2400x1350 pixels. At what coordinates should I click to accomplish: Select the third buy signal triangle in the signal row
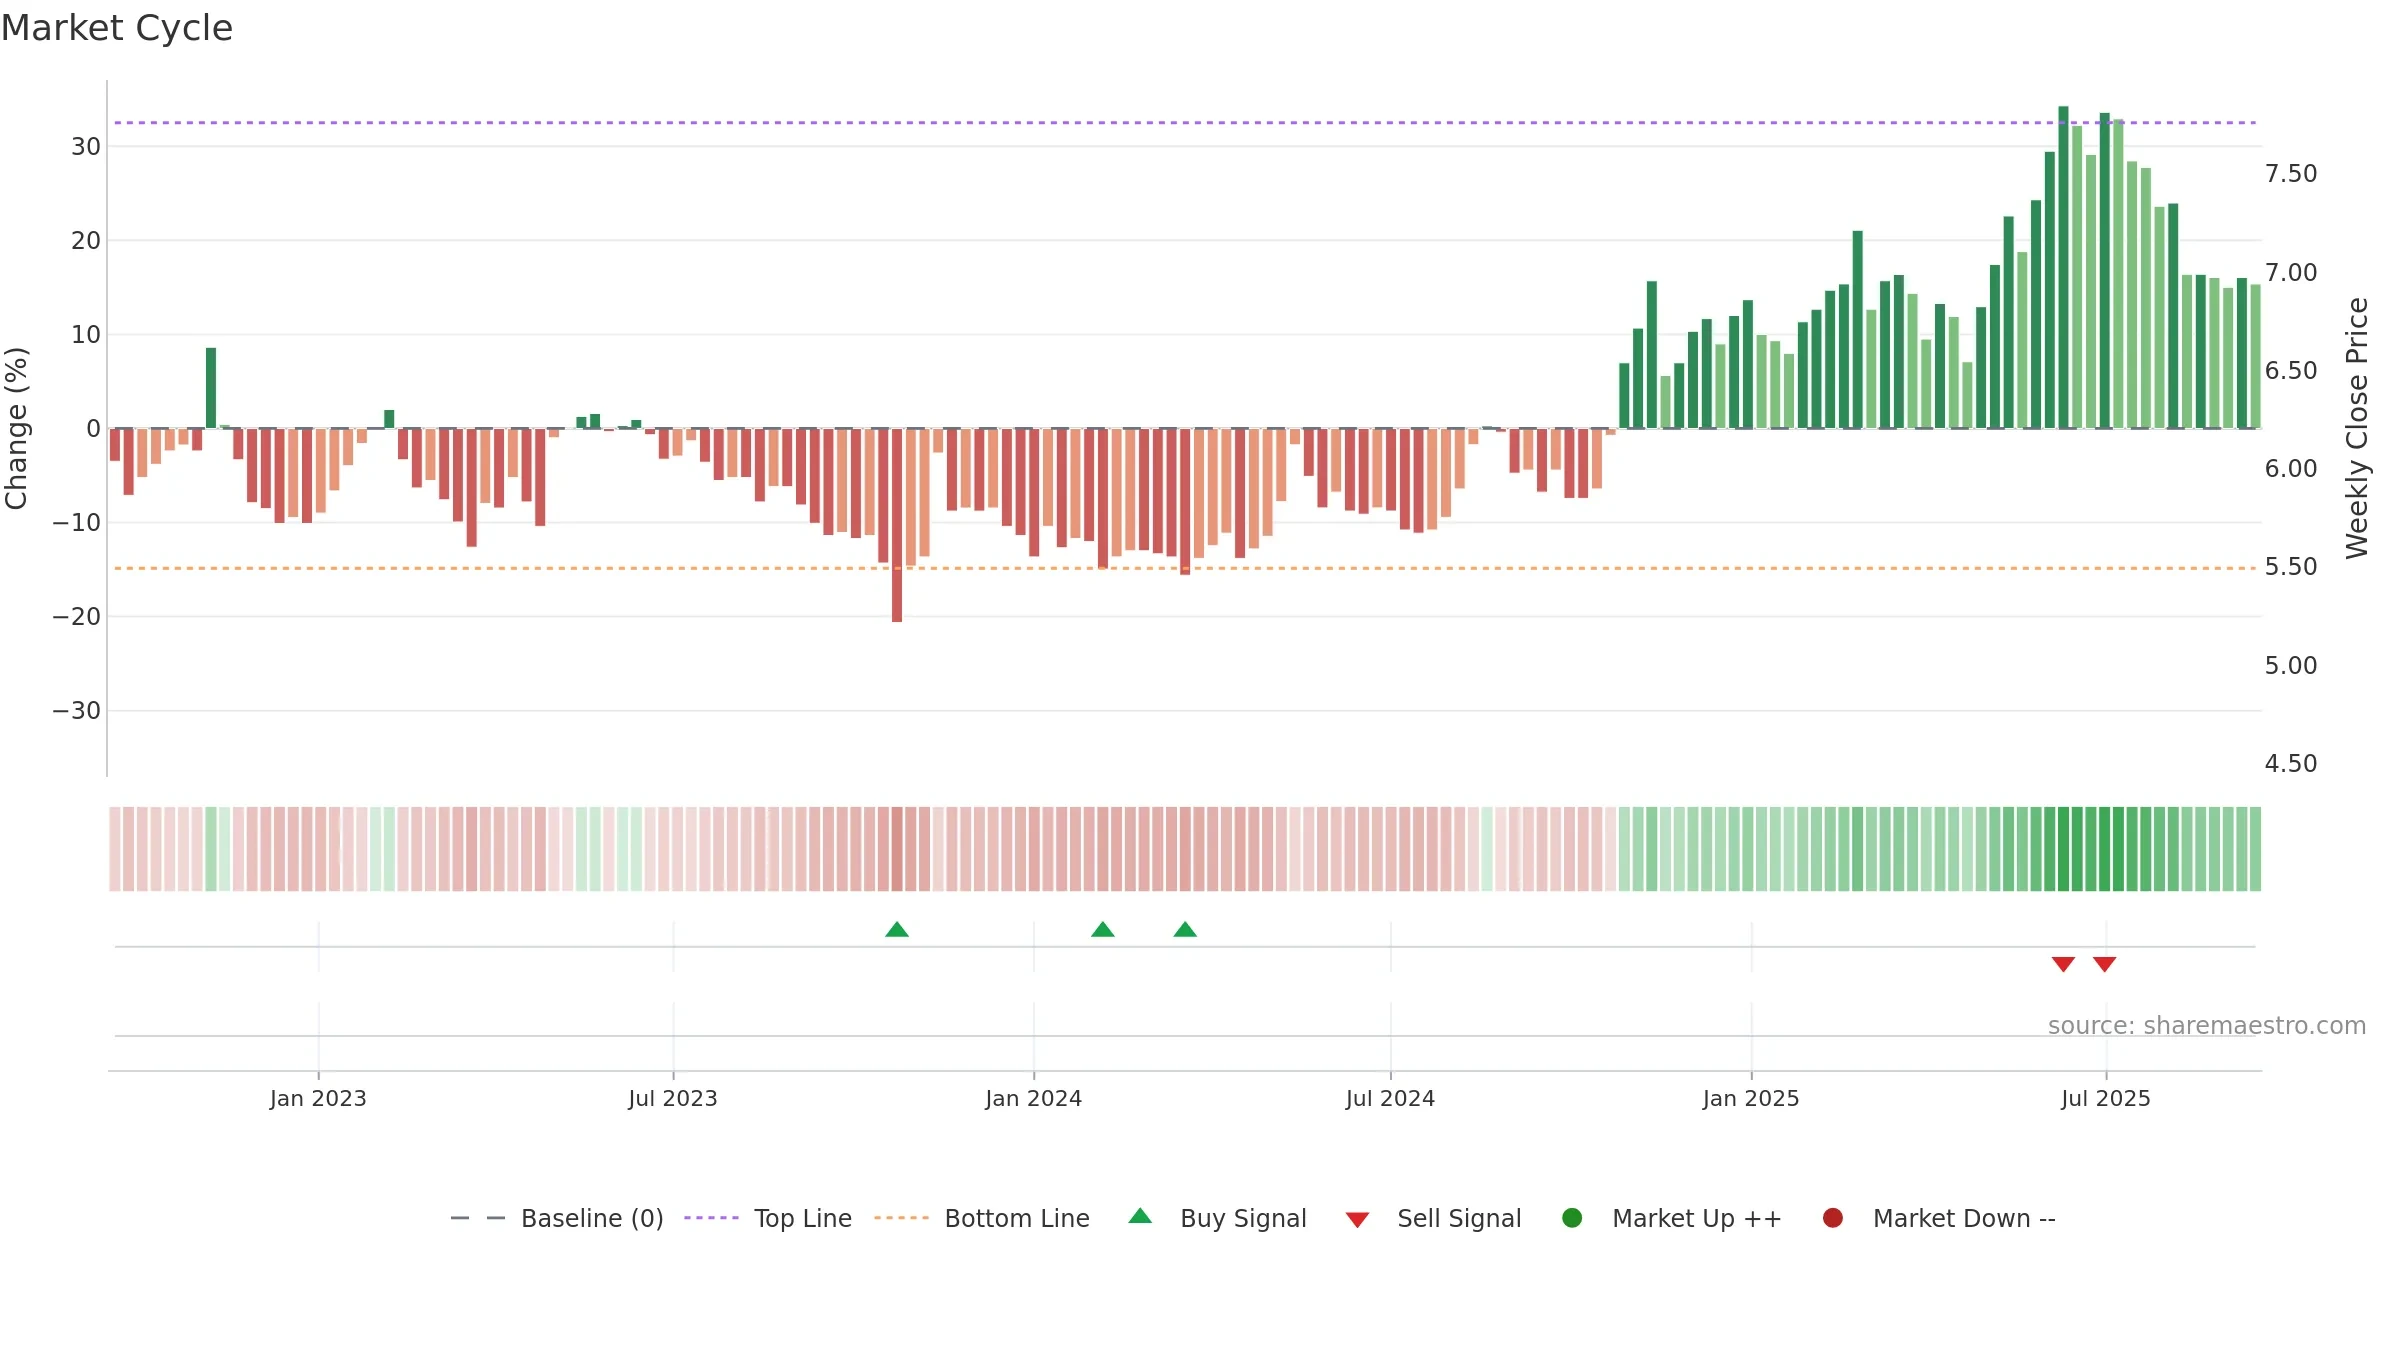[1185, 930]
